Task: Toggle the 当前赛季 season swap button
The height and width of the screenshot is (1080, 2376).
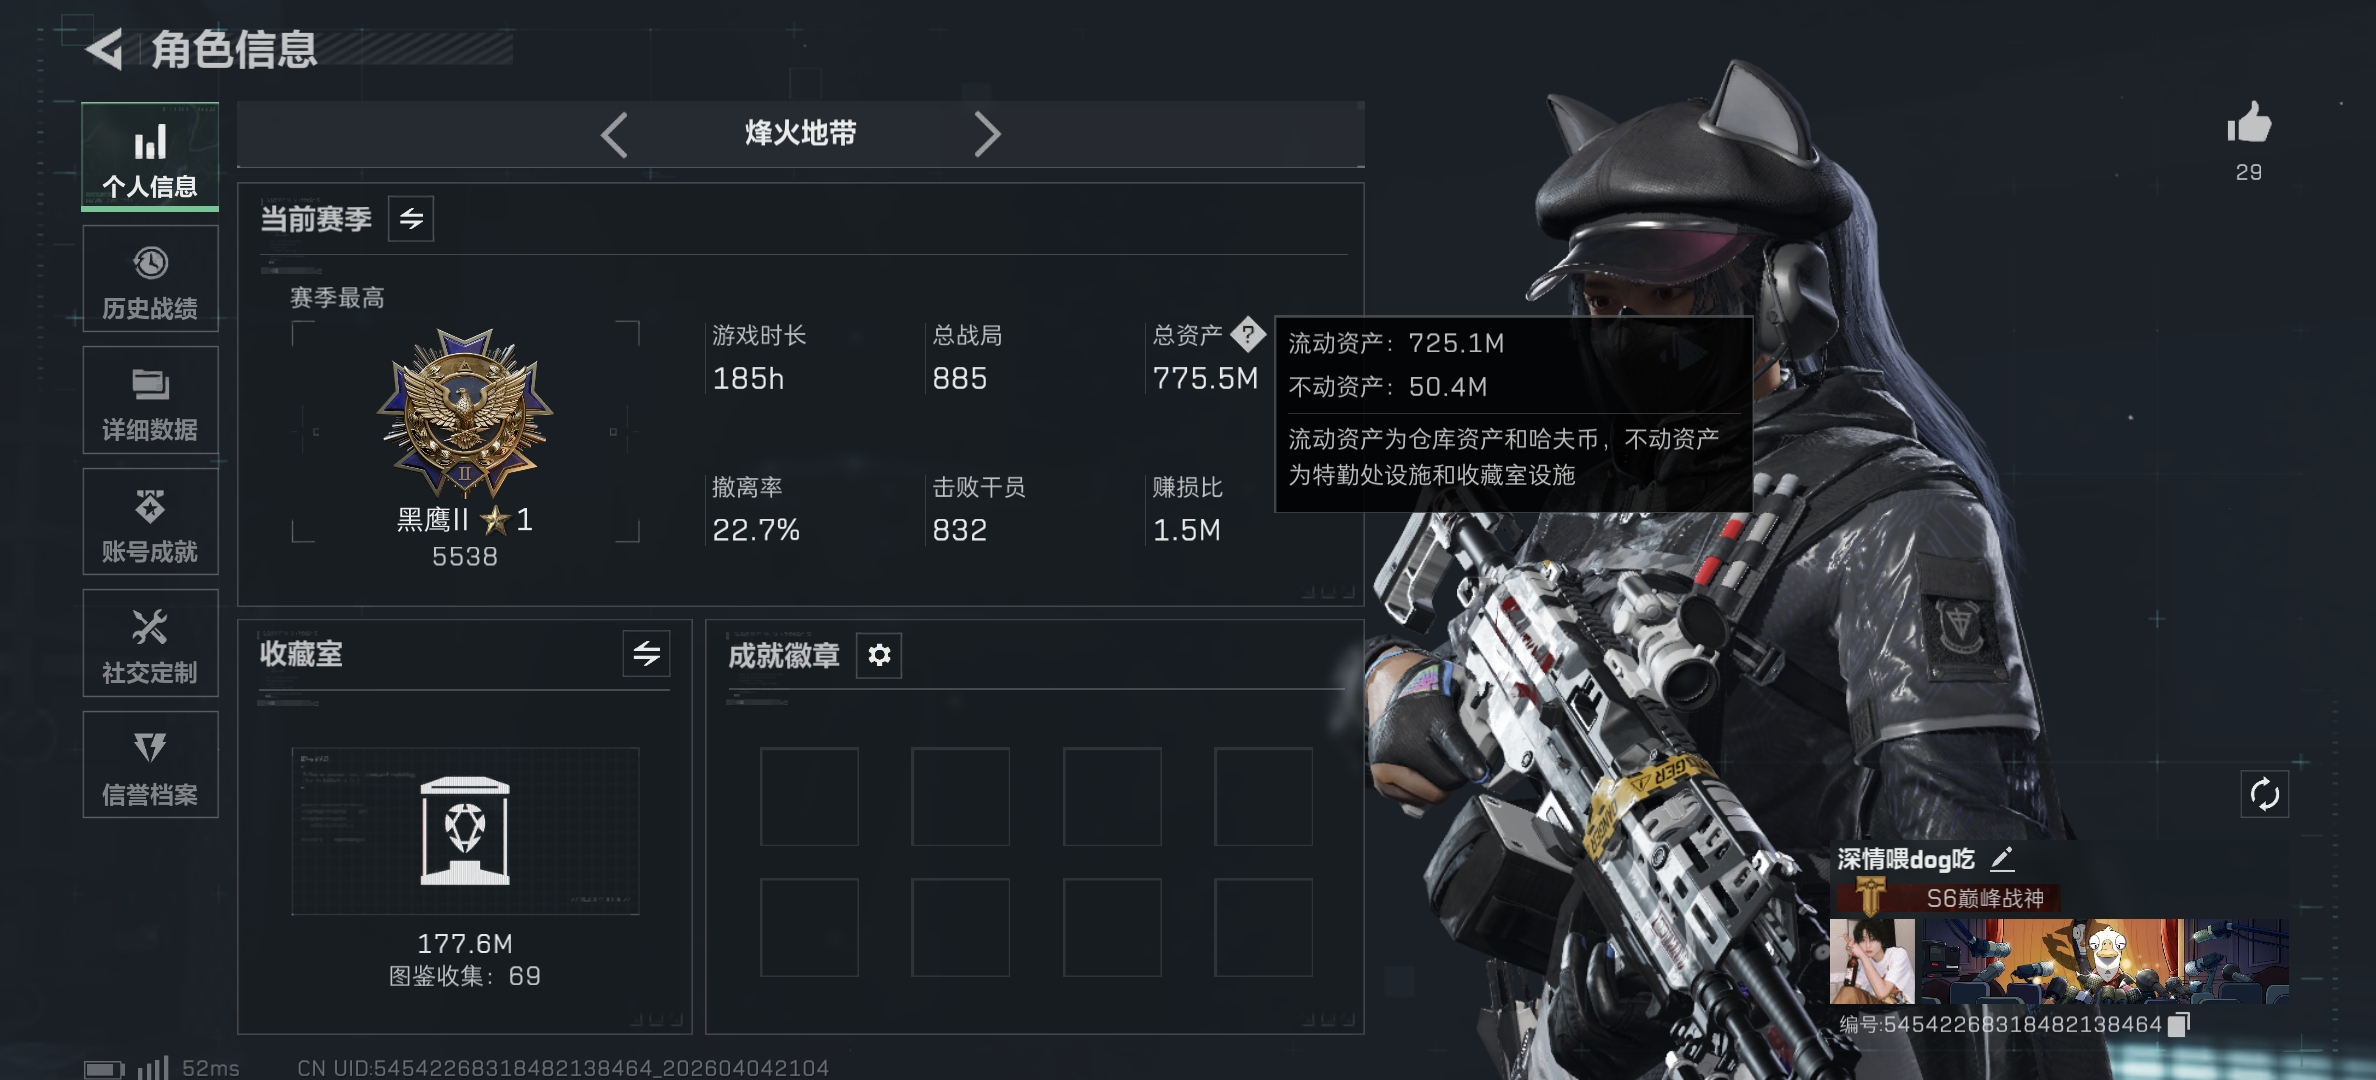Action: click(411, 219)
